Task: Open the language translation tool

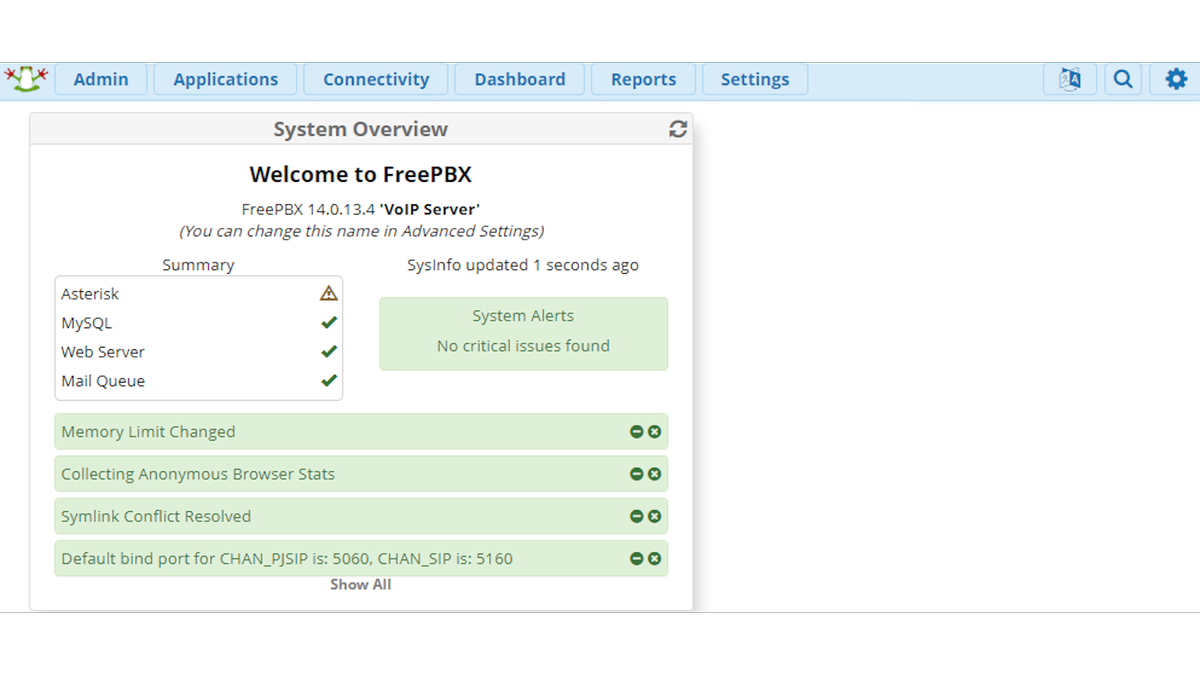Action: point(1070,78)
